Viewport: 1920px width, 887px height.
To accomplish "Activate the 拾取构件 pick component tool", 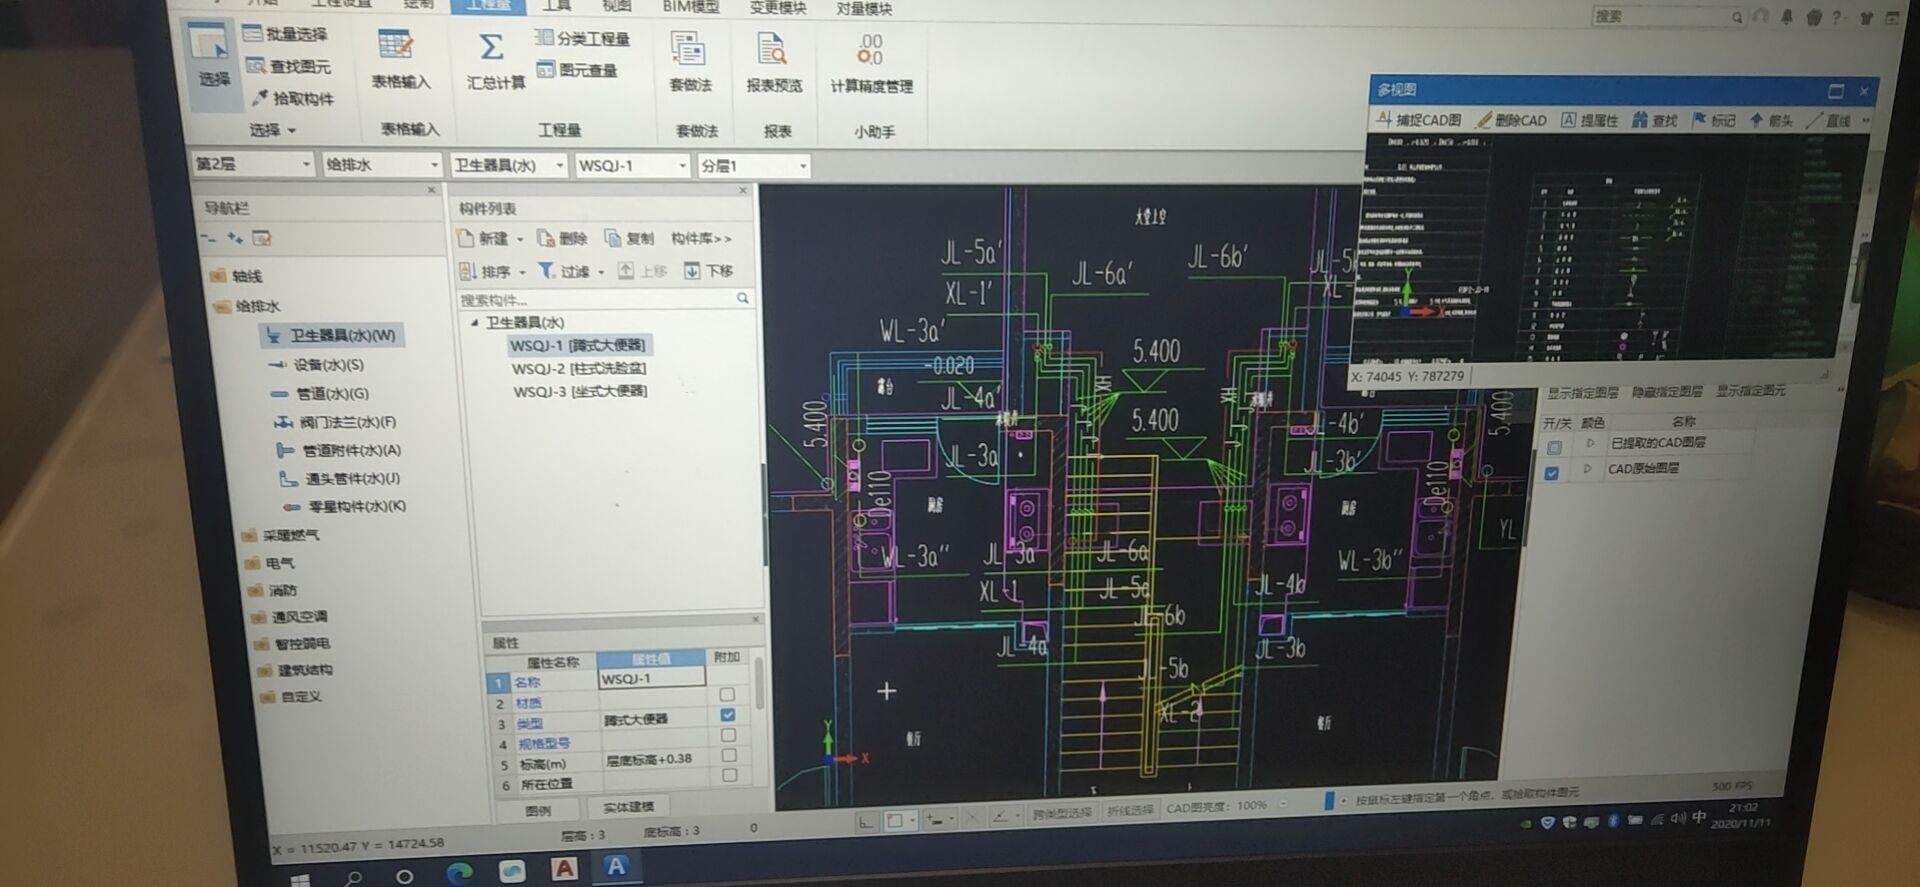I will (x=292, y=98).
